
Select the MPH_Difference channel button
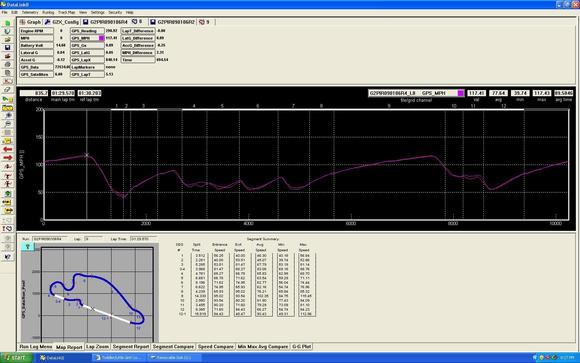138,53
